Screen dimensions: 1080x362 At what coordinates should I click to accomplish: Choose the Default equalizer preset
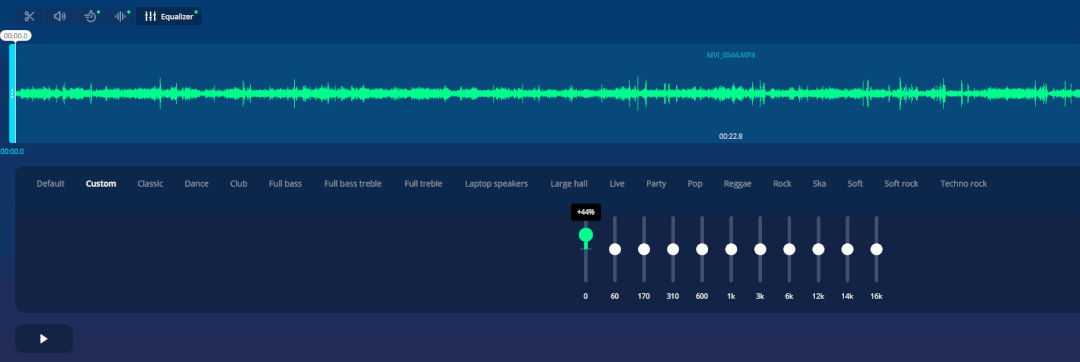tap(50, 184)
